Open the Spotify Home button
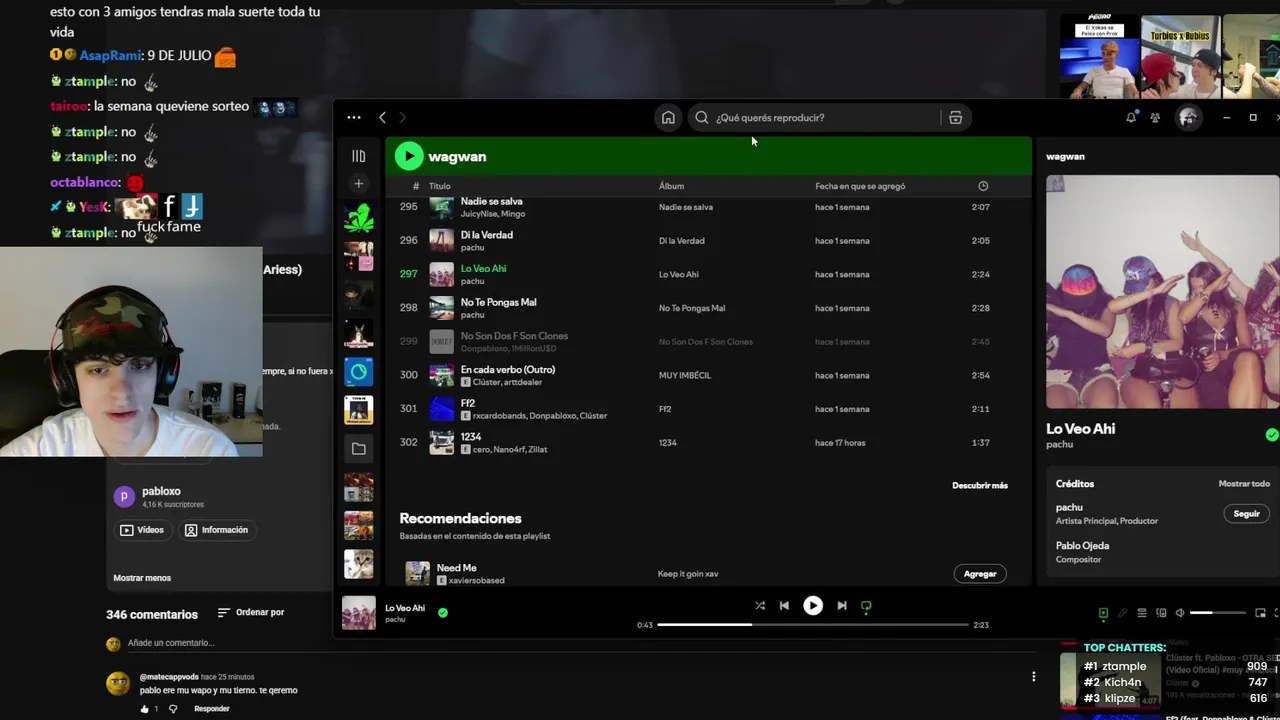This screenshot has width=1280, height=720. click(x=668, y=117)
